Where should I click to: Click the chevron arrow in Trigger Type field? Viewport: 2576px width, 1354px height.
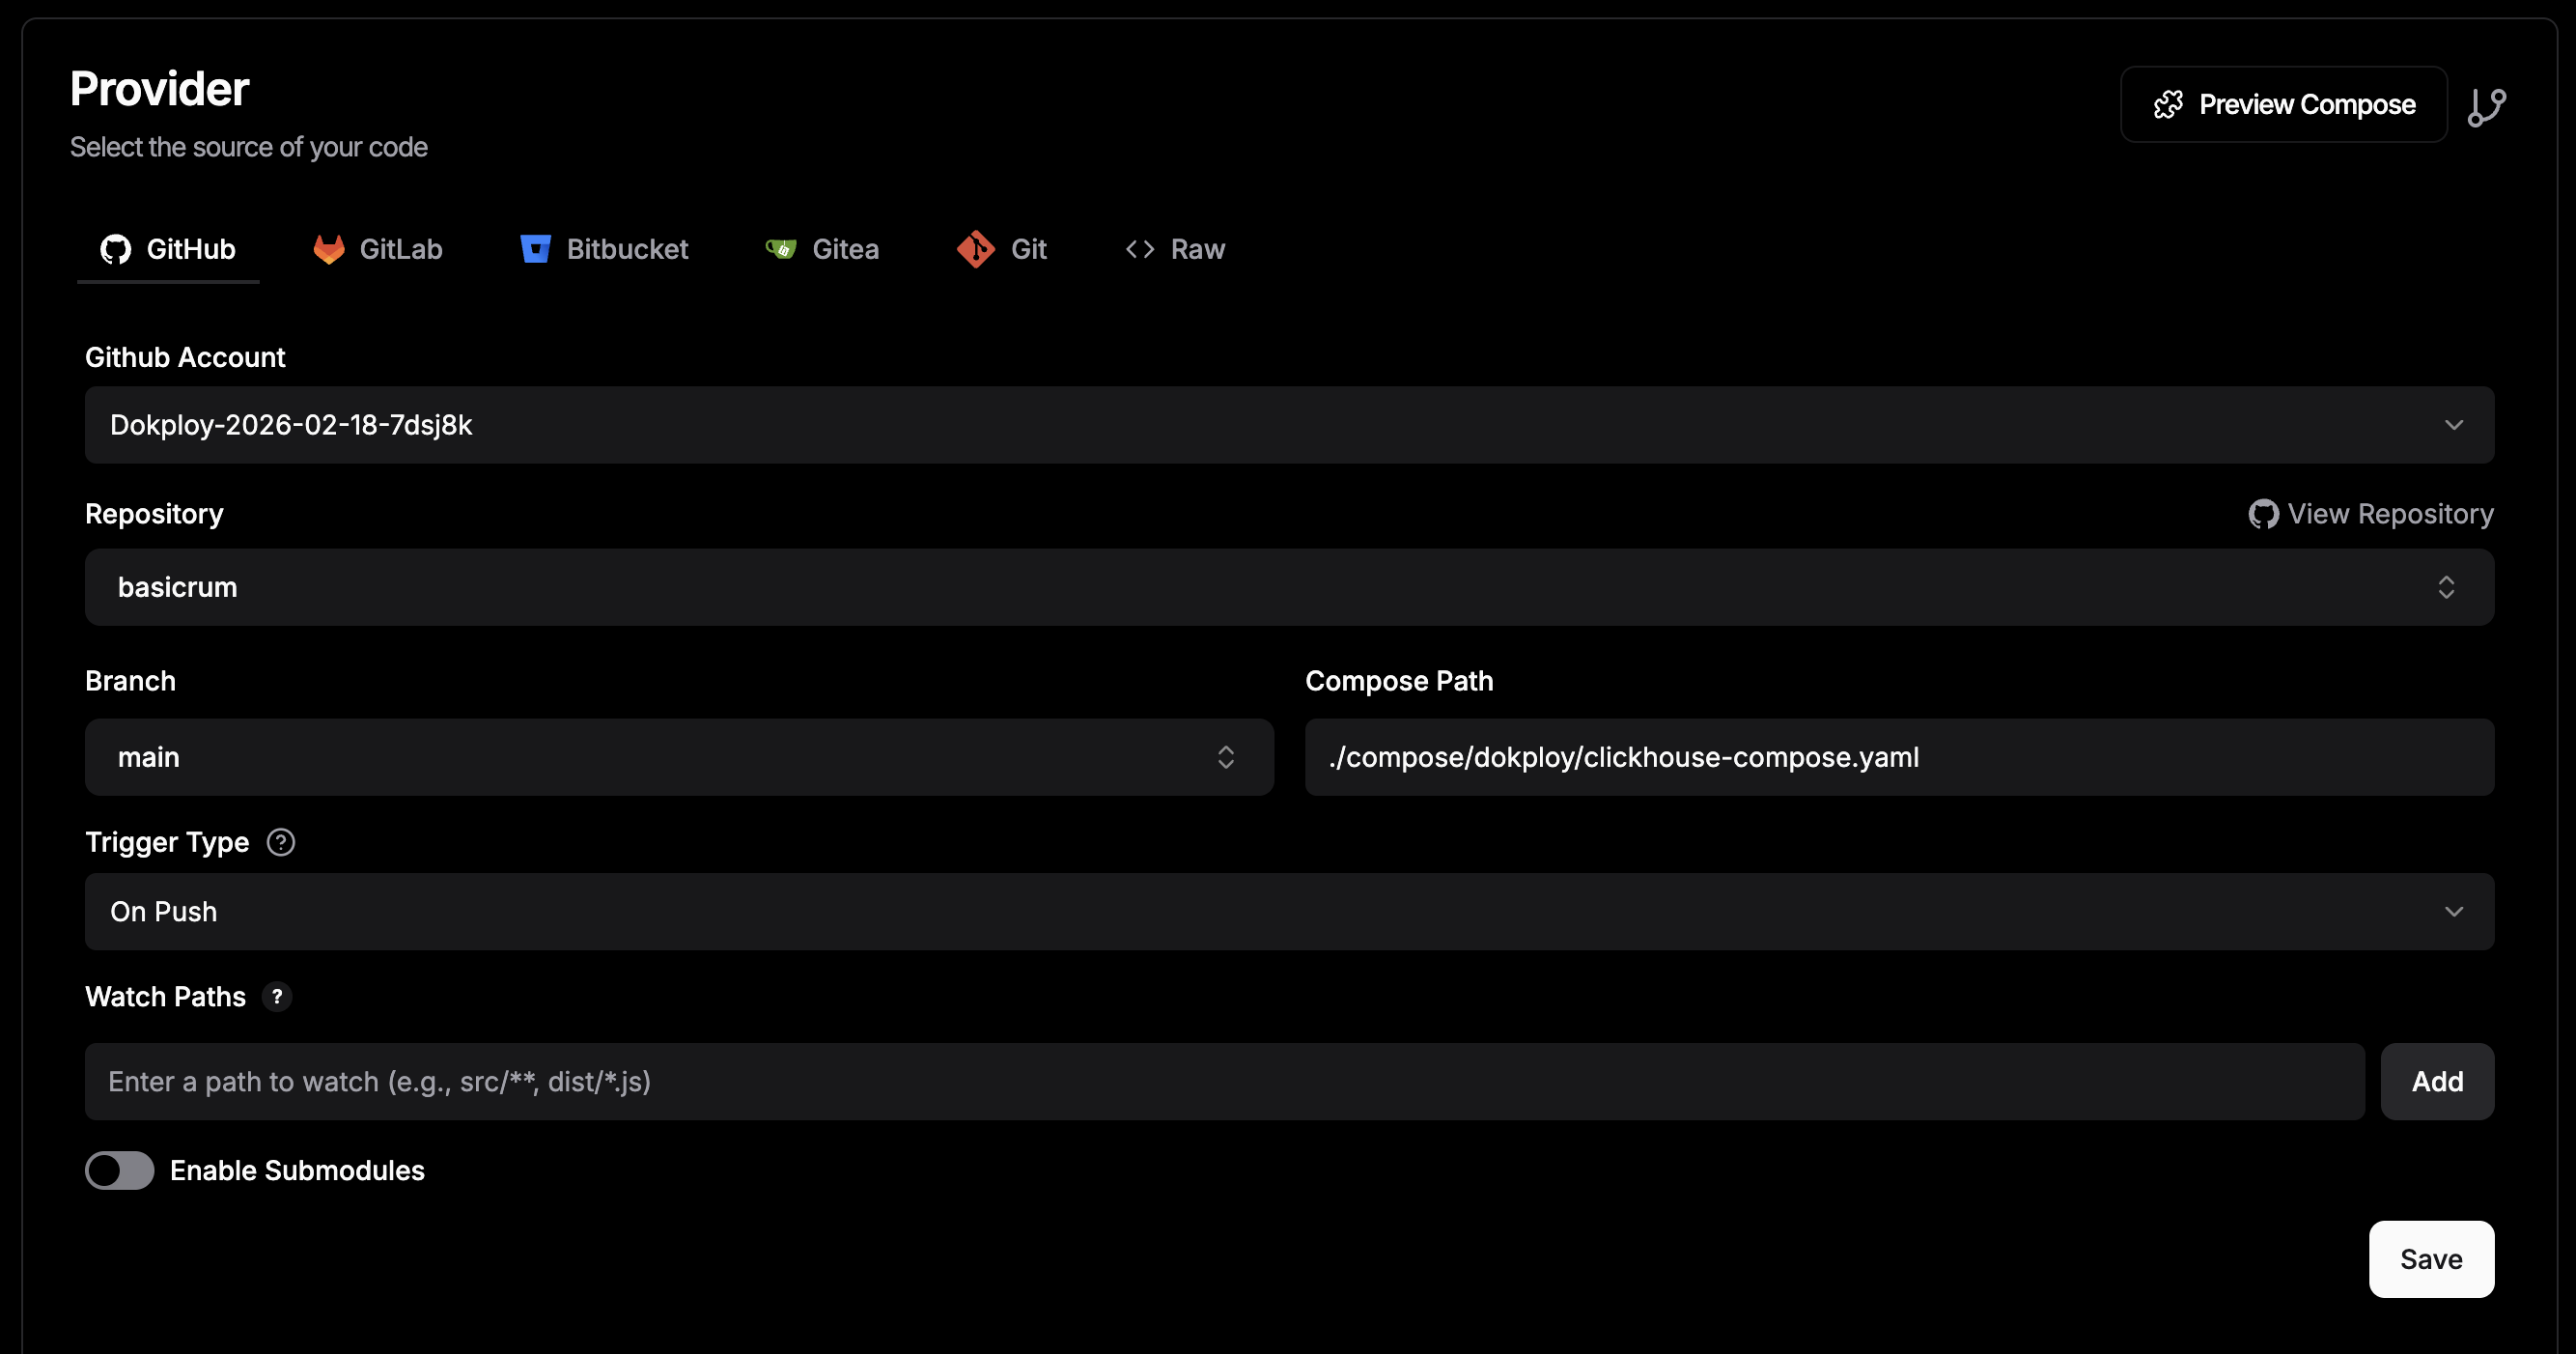pyautogui.click(x=2454, y=912)
